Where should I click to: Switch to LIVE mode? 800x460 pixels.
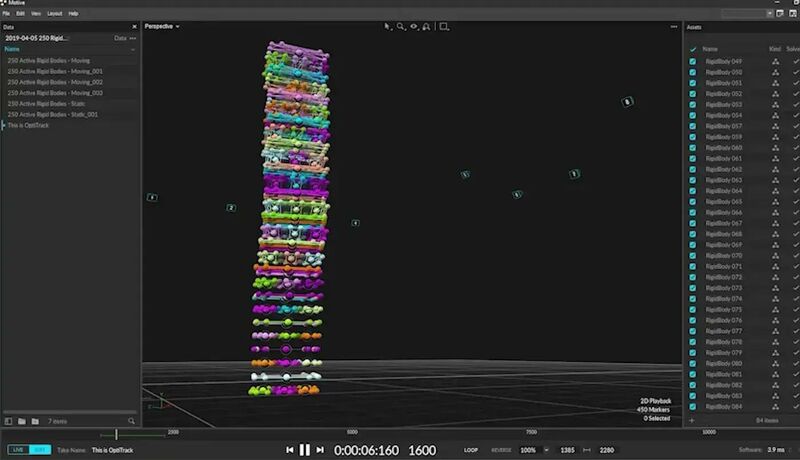click(x=18, y=450)
